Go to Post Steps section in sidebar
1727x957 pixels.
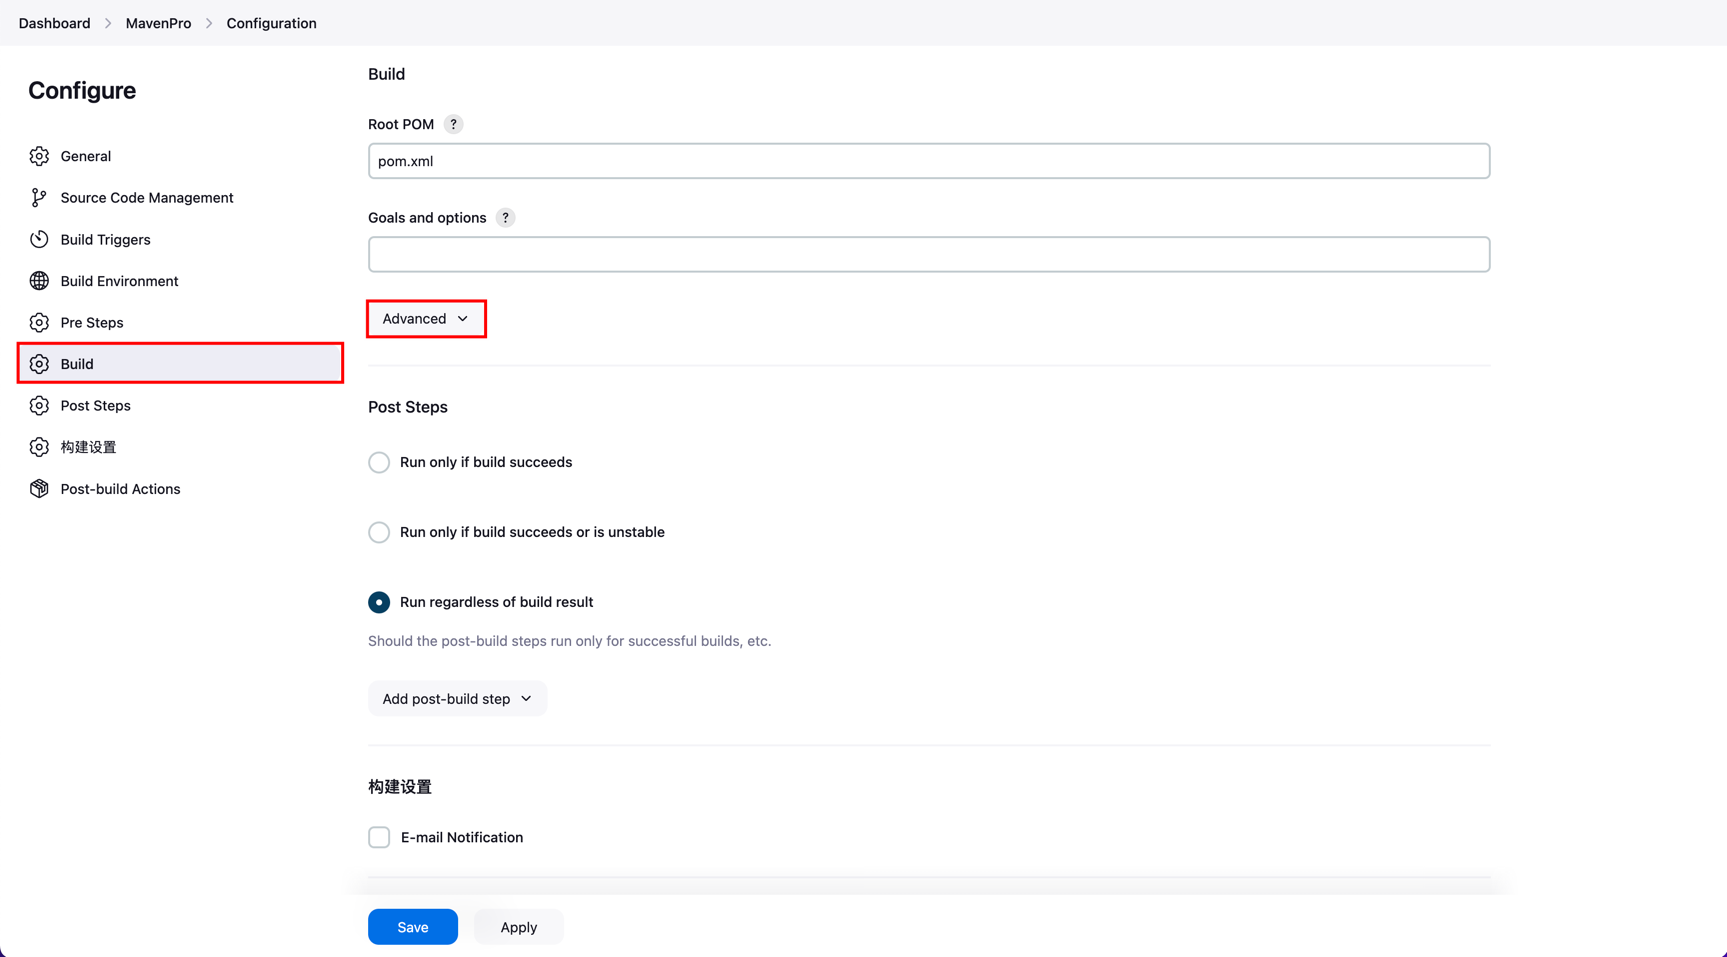[96, 406]
